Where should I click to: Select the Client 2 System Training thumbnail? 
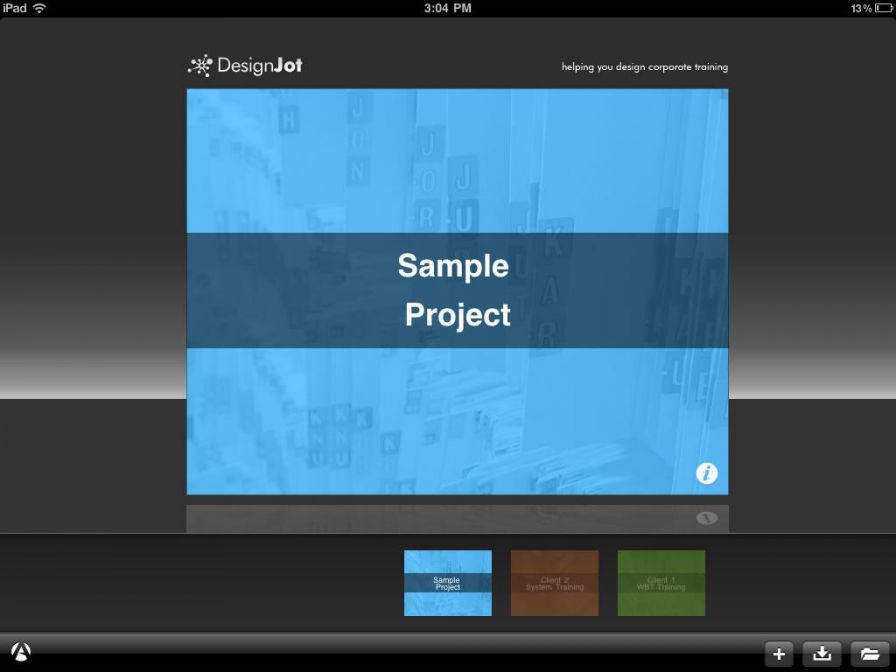click(x=555, y=583)
